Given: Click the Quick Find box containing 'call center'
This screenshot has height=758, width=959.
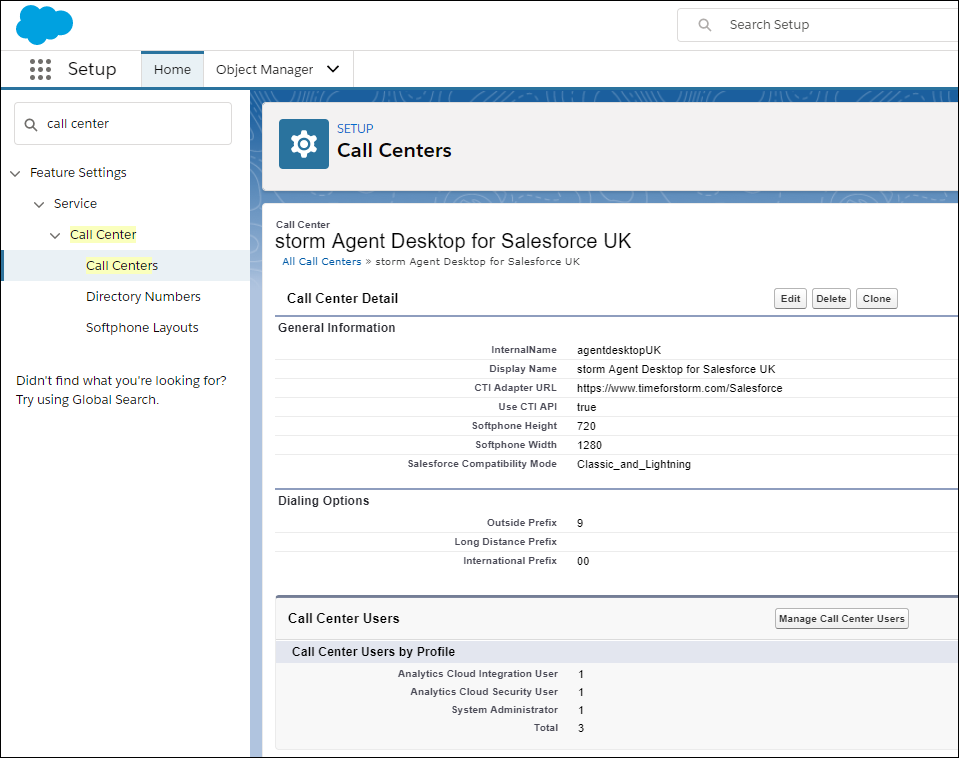Looking at the screenshot, I should pos(123,124).
